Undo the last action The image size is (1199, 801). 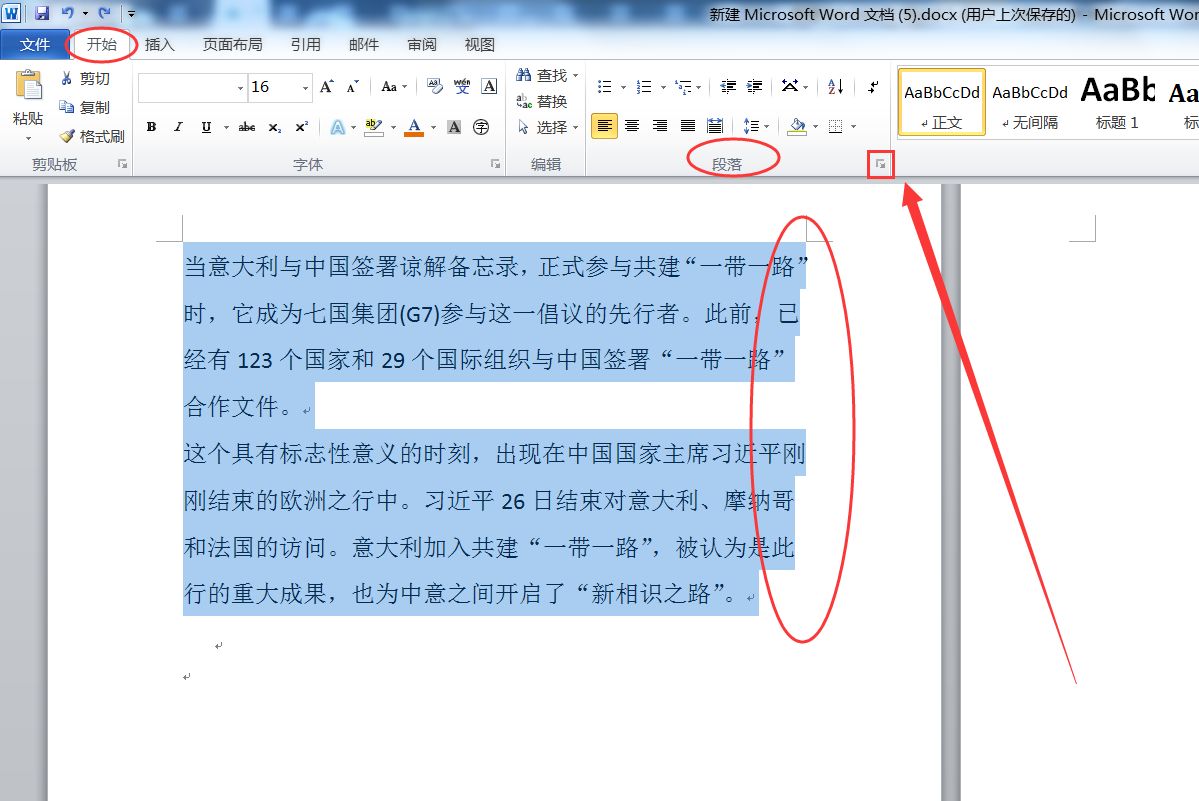[68, 13]
